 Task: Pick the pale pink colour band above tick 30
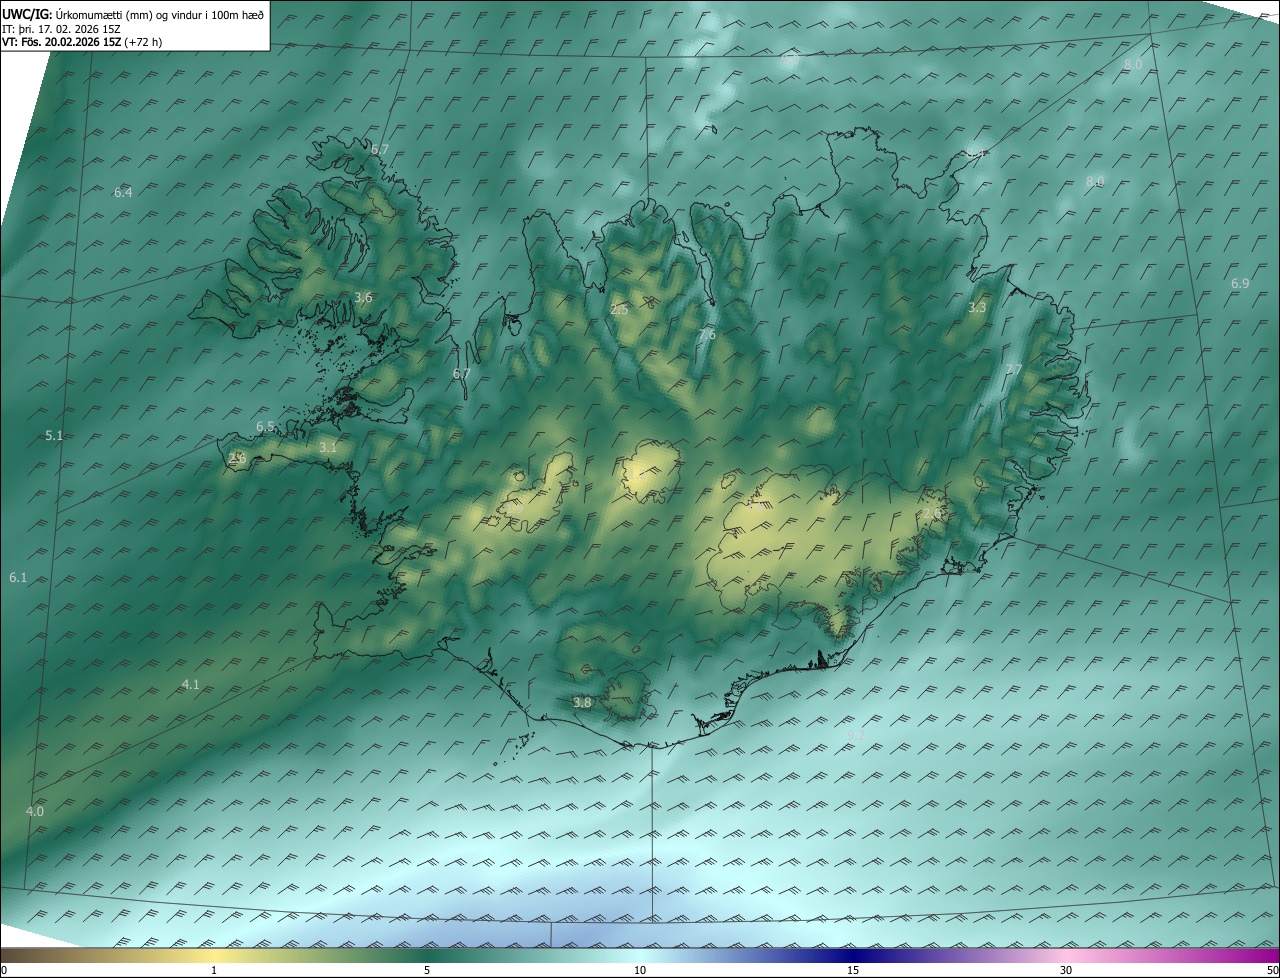coord(1066,955)
